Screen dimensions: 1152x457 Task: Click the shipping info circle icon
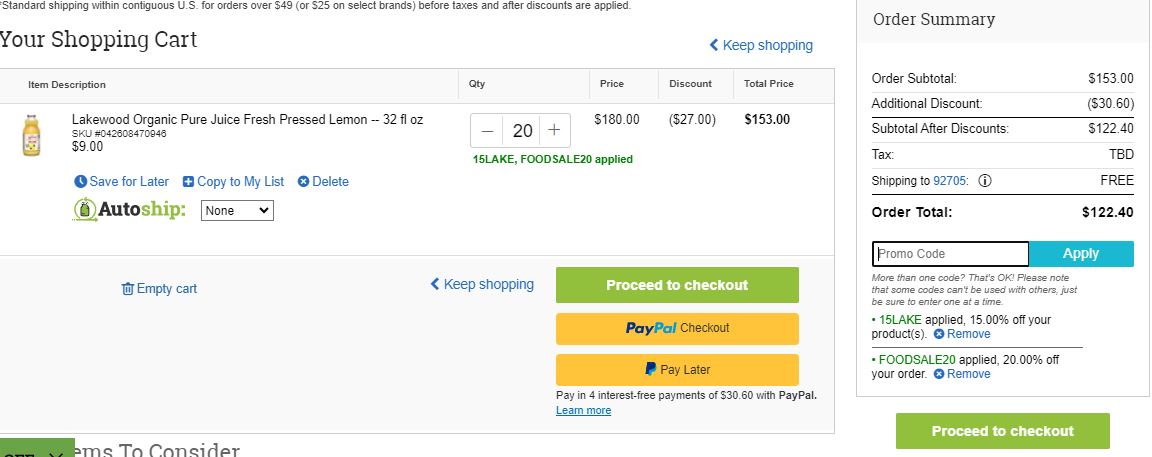984,181
